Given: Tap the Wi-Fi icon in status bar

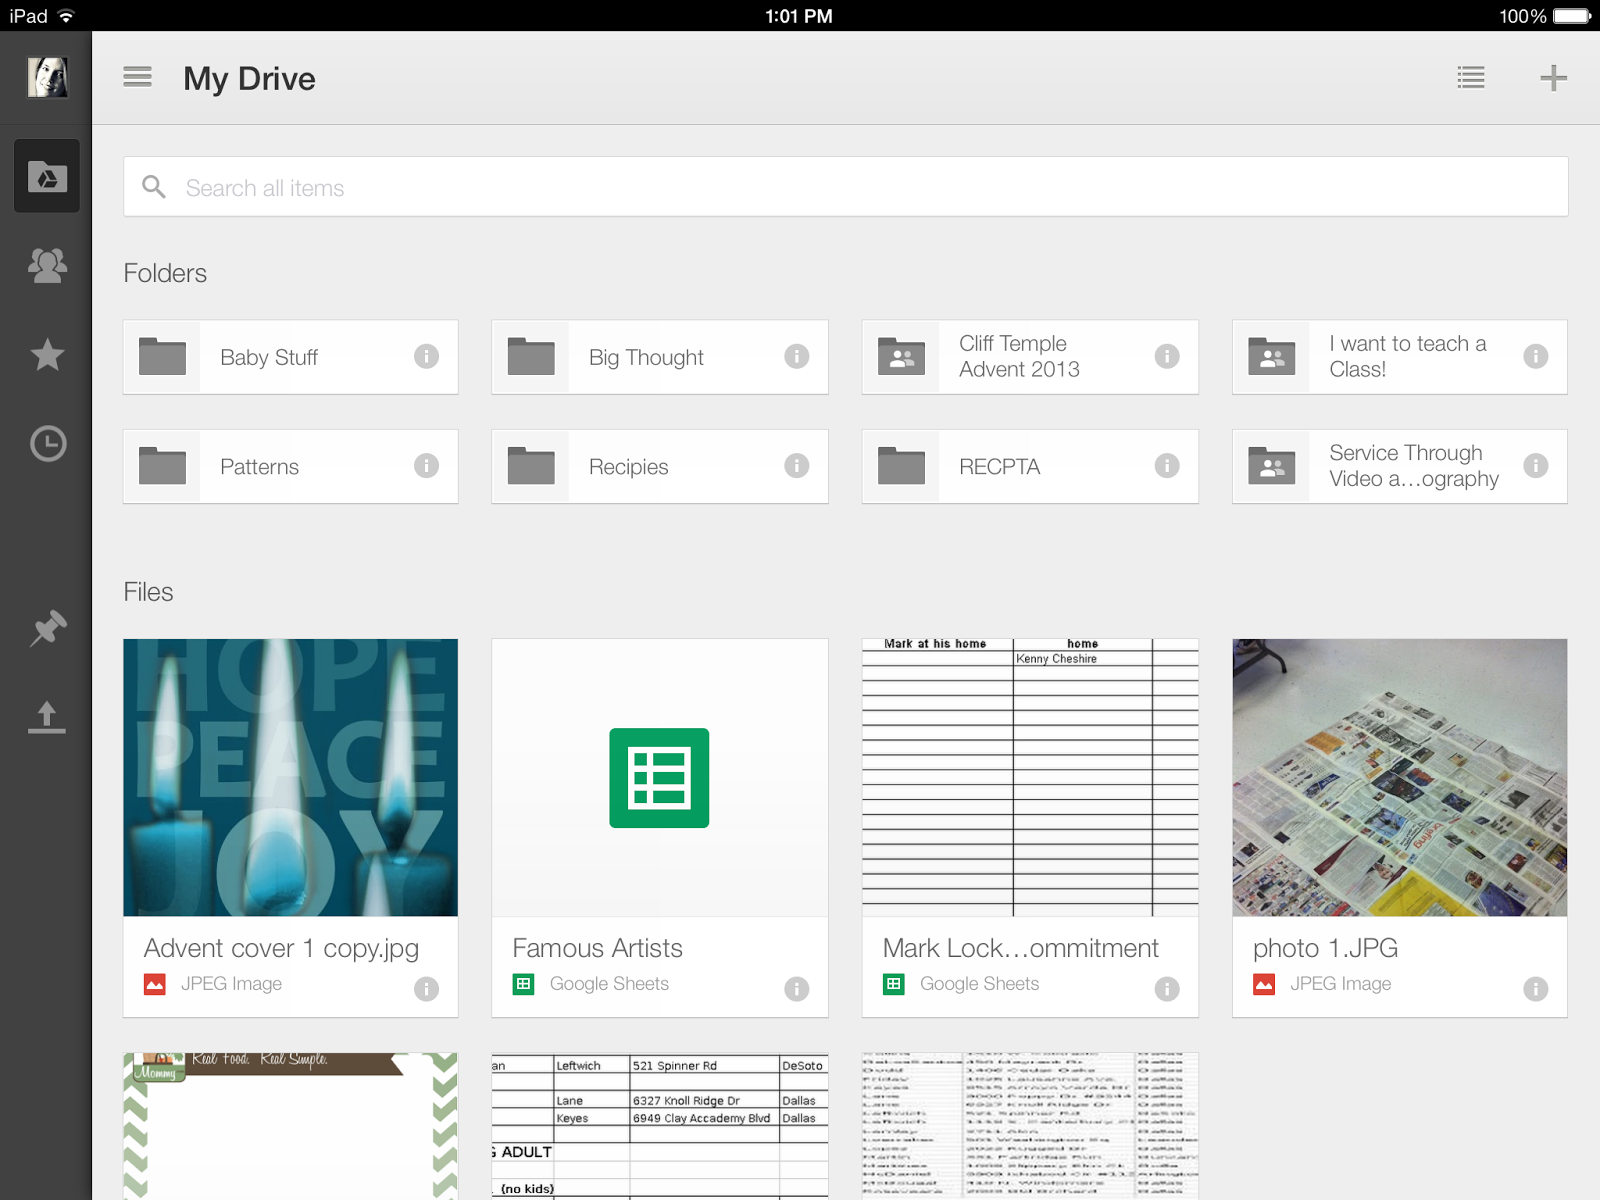Looking at the screenshot, I should (67, 16).
